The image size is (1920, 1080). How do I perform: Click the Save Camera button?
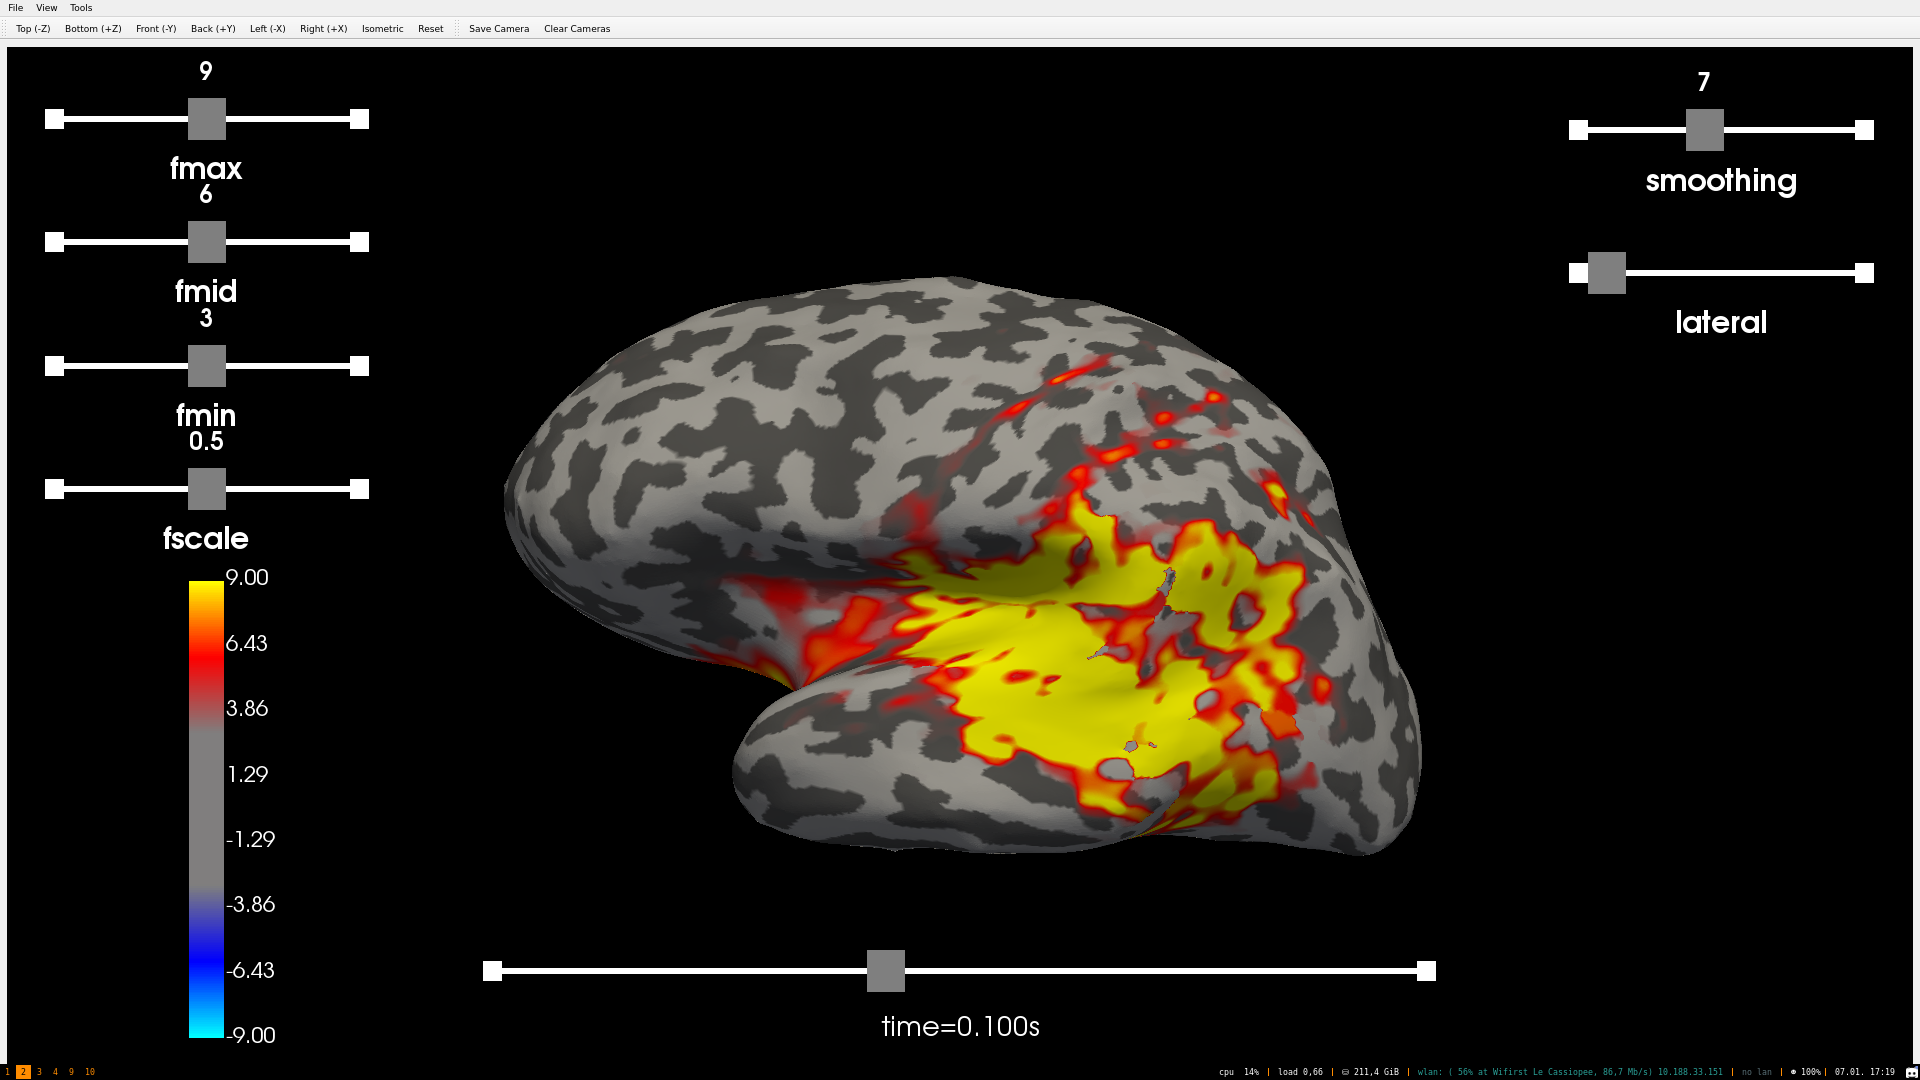pos(499,29)
